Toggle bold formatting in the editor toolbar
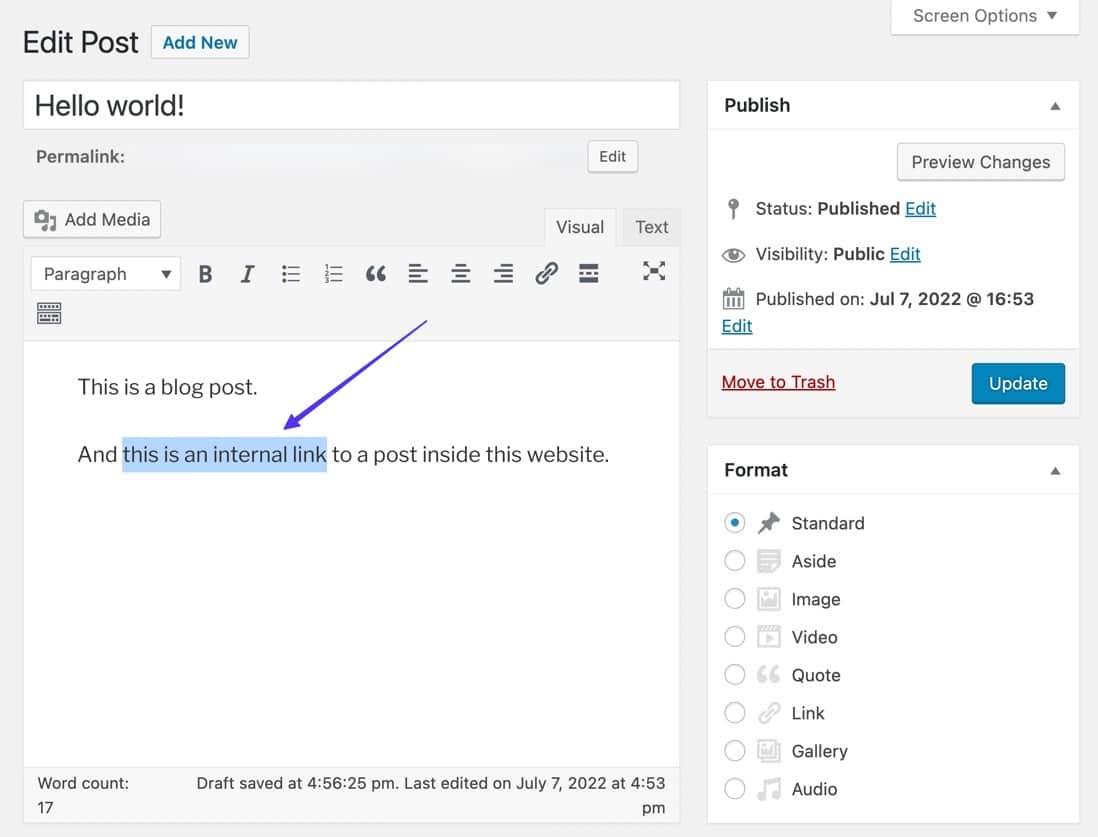 tap(205, 272)
